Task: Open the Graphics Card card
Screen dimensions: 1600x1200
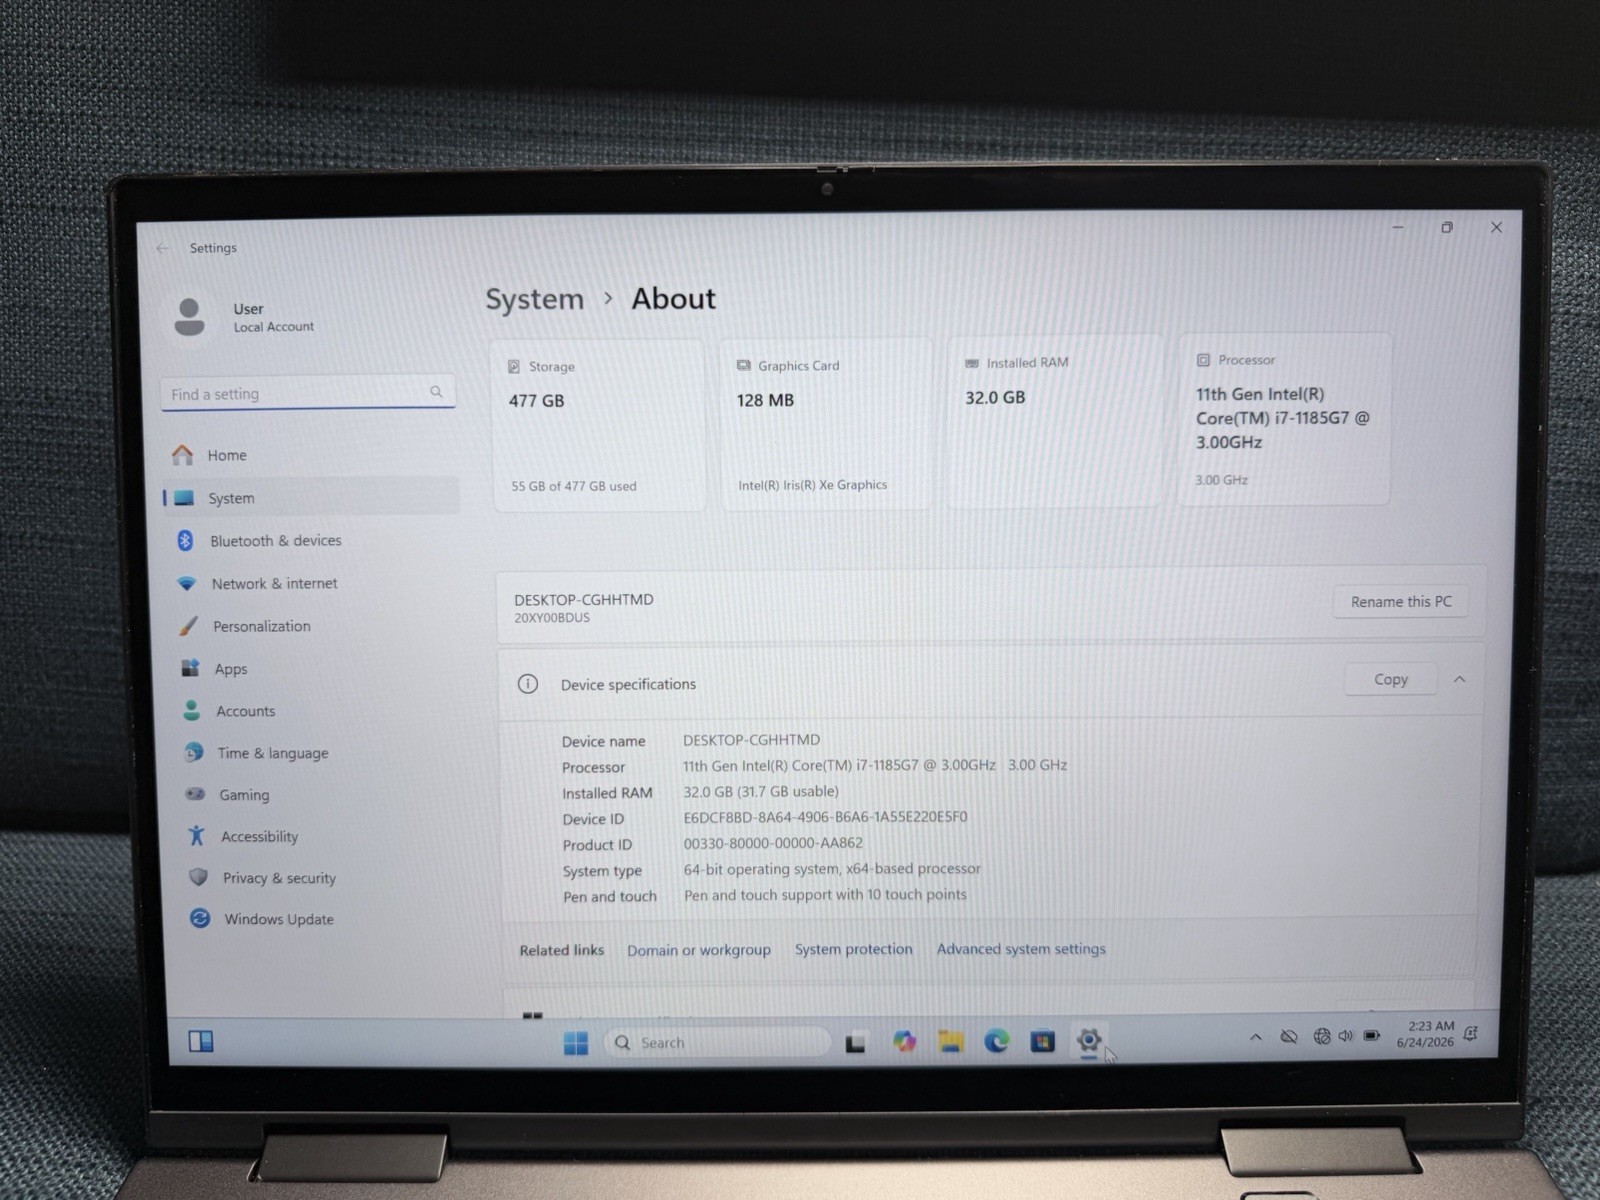Action: (826, 425)
